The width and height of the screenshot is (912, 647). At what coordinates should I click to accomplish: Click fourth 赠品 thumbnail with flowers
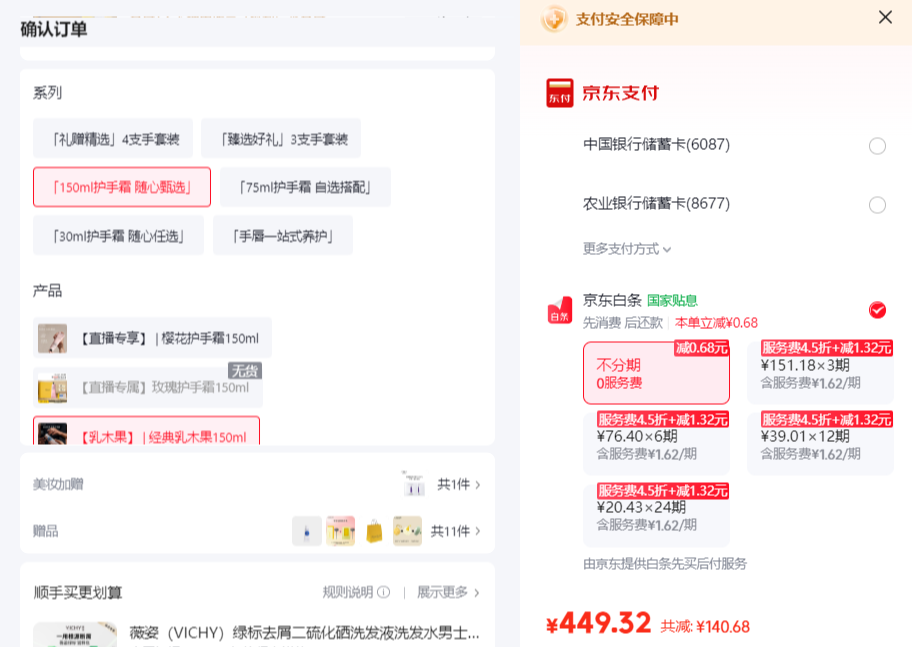pyautogui.click(x=407, y=531)
